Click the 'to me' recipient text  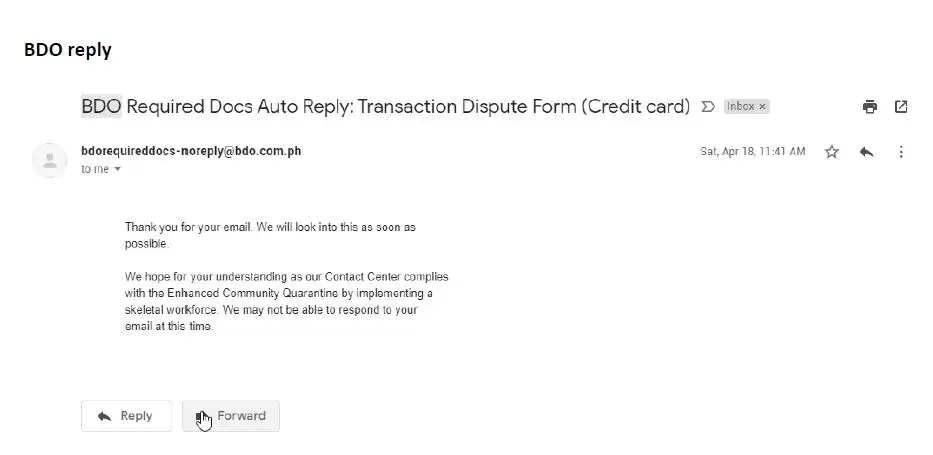[x=95, y=170]
